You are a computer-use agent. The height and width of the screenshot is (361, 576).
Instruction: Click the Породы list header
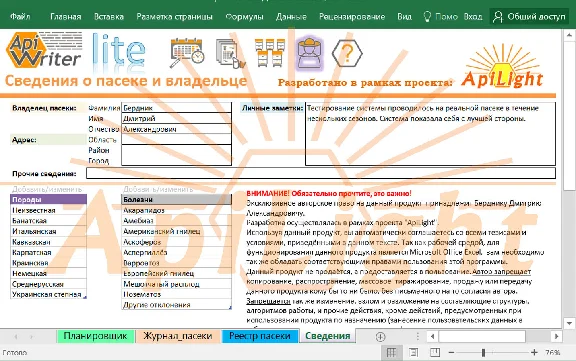[48, 199]
